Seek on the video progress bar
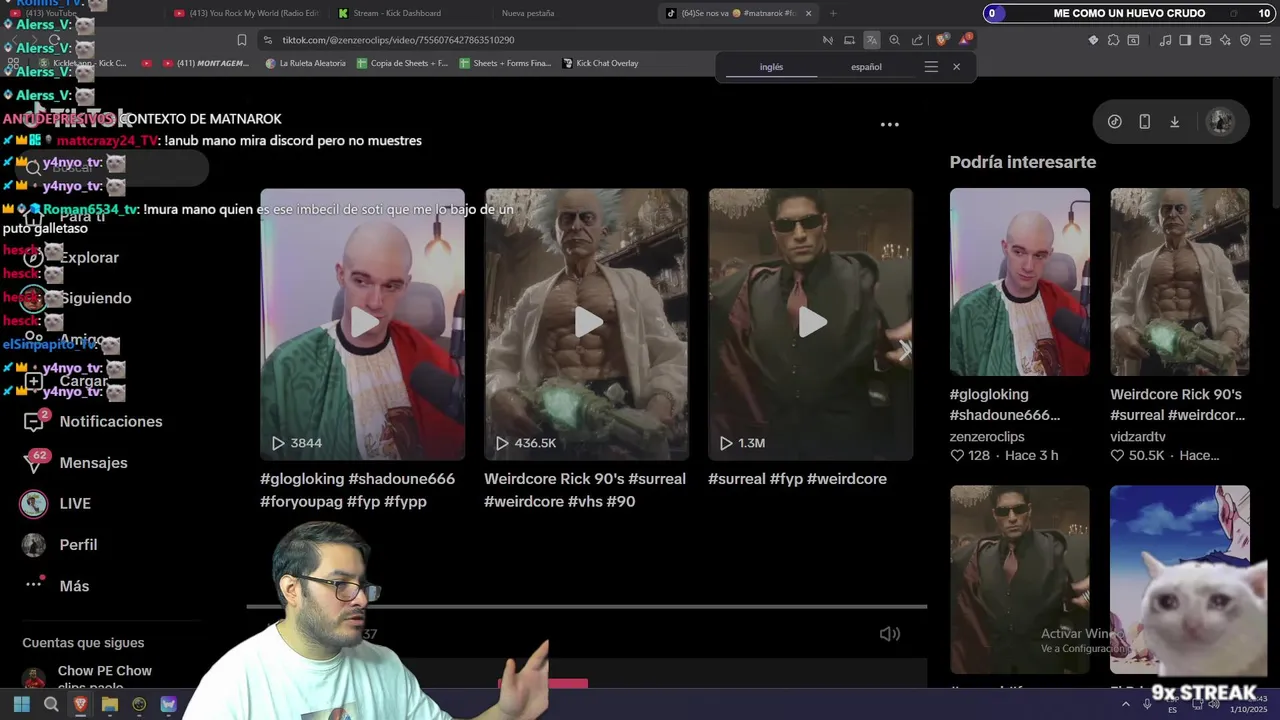The width and height of the screenshot is (1280, 720). click(x=586, y=606)
